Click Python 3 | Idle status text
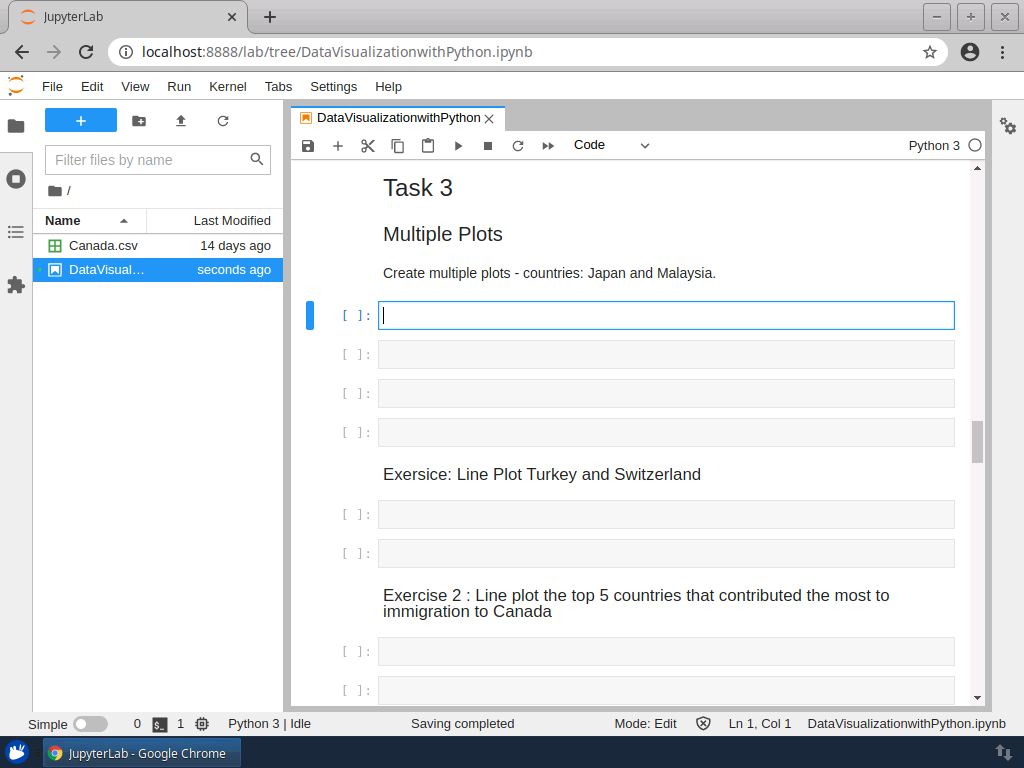Viewport: 1024px width, 768px height. [x=269, y=724]
